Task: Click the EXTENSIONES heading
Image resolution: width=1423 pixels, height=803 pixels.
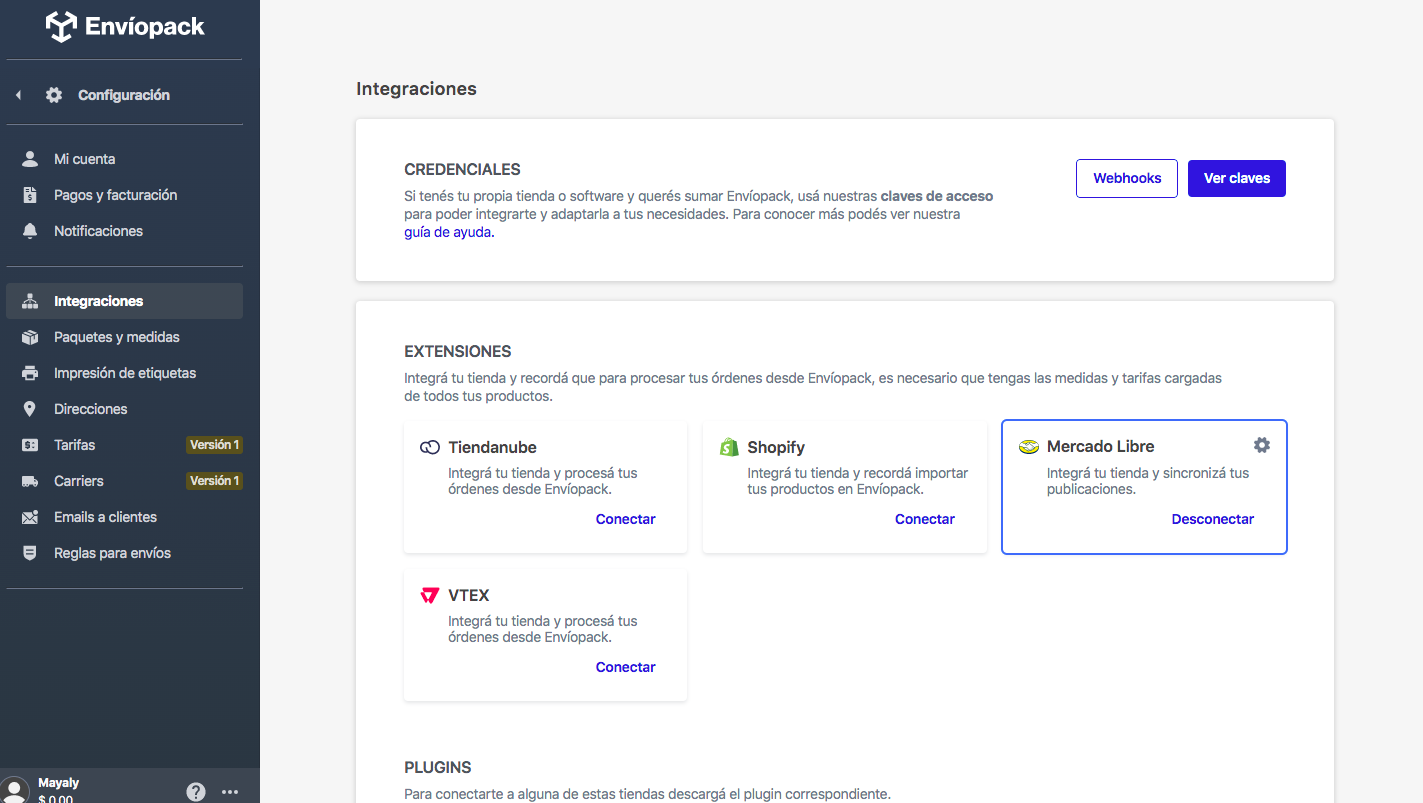Action: click(x=458, y=352)
